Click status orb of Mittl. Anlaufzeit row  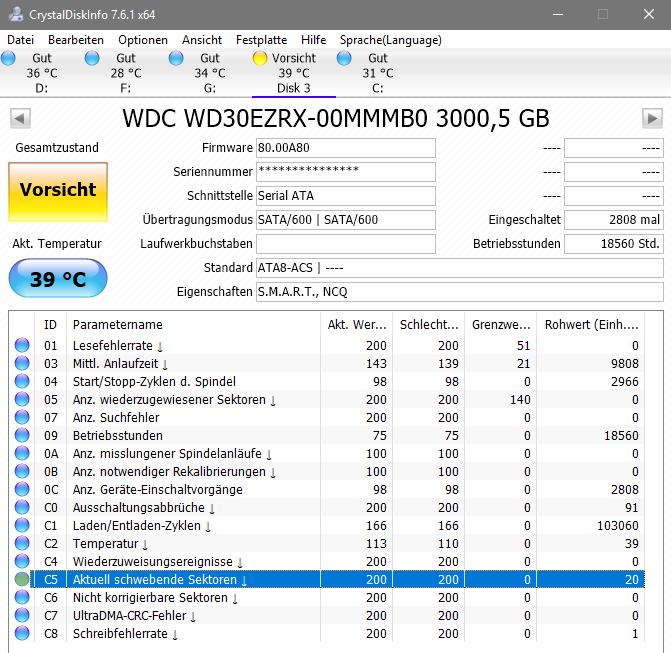coord(22,363)
